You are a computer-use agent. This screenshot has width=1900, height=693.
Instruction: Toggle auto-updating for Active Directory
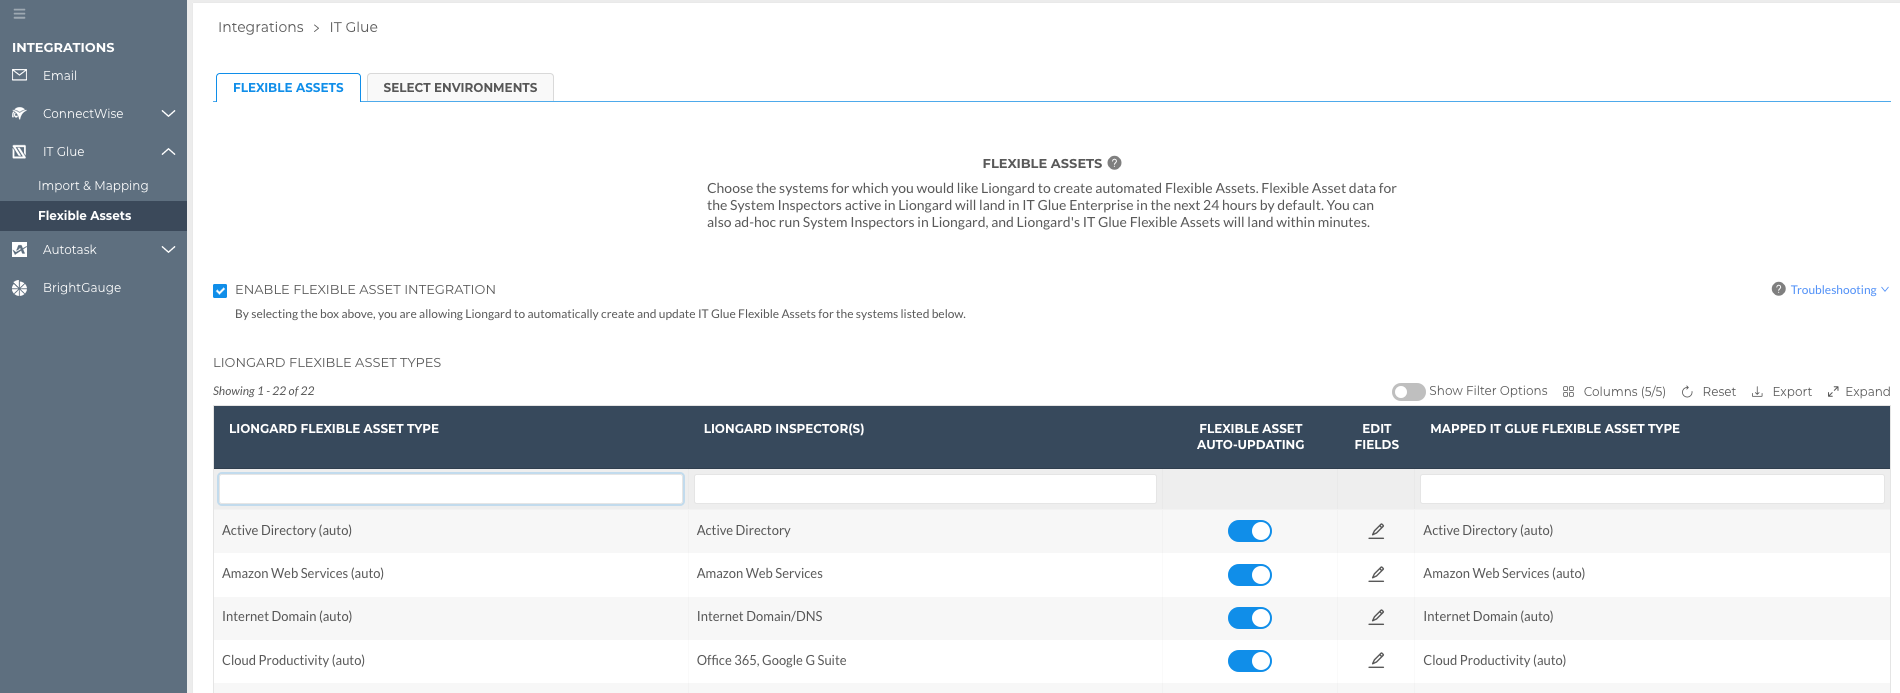tap(1249, 531)
